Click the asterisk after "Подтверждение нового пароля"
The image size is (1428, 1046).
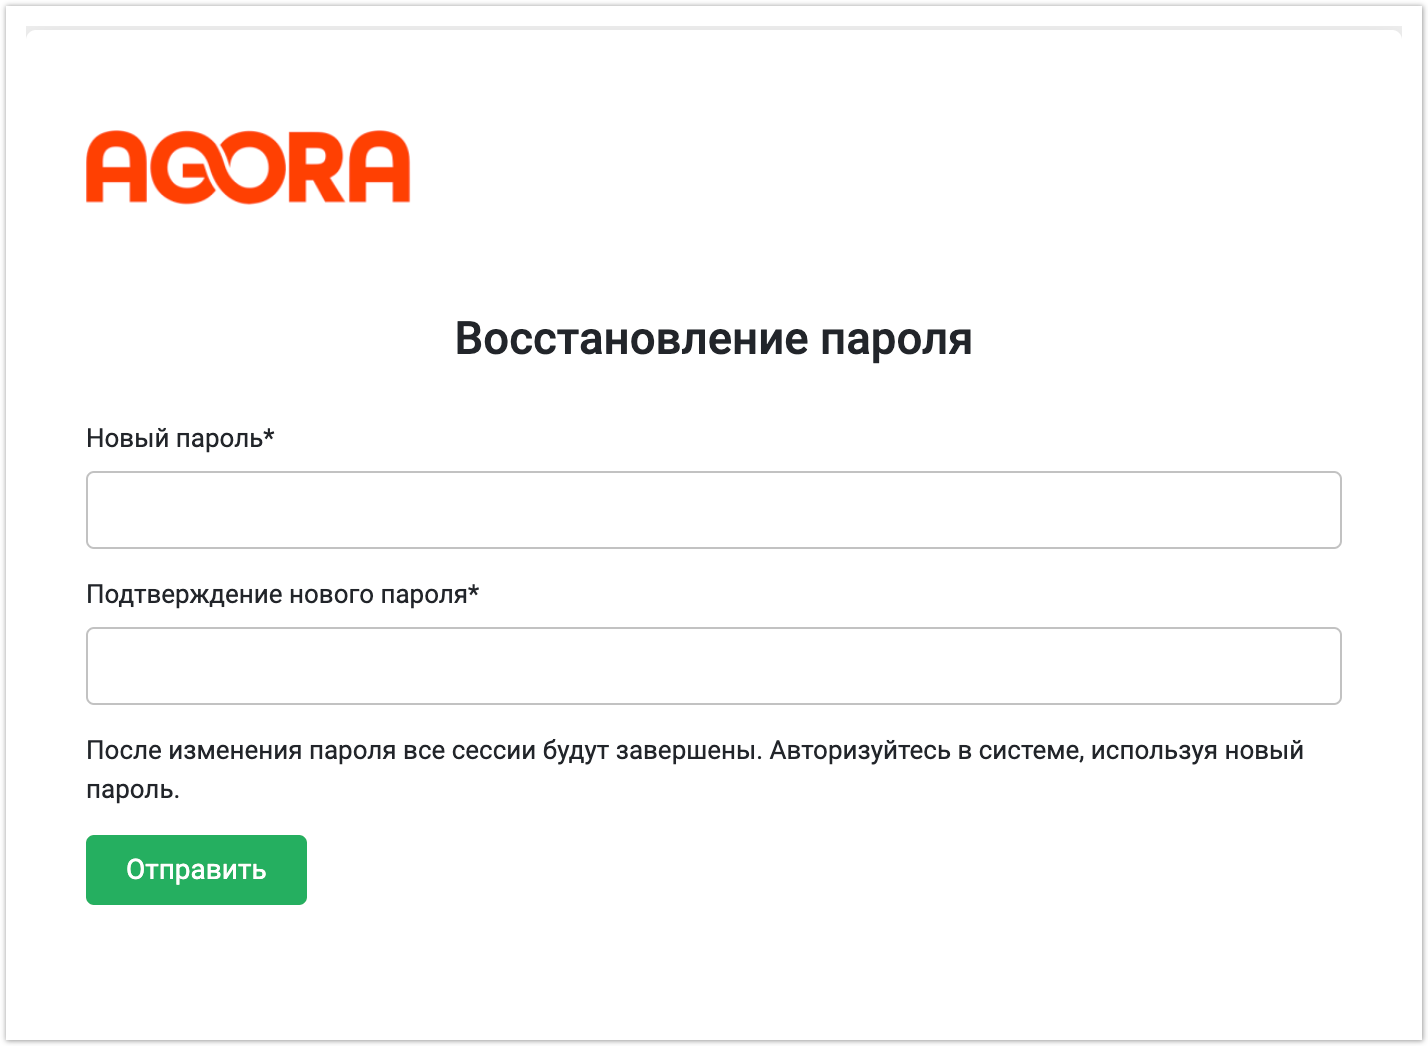tap(474, 592)
